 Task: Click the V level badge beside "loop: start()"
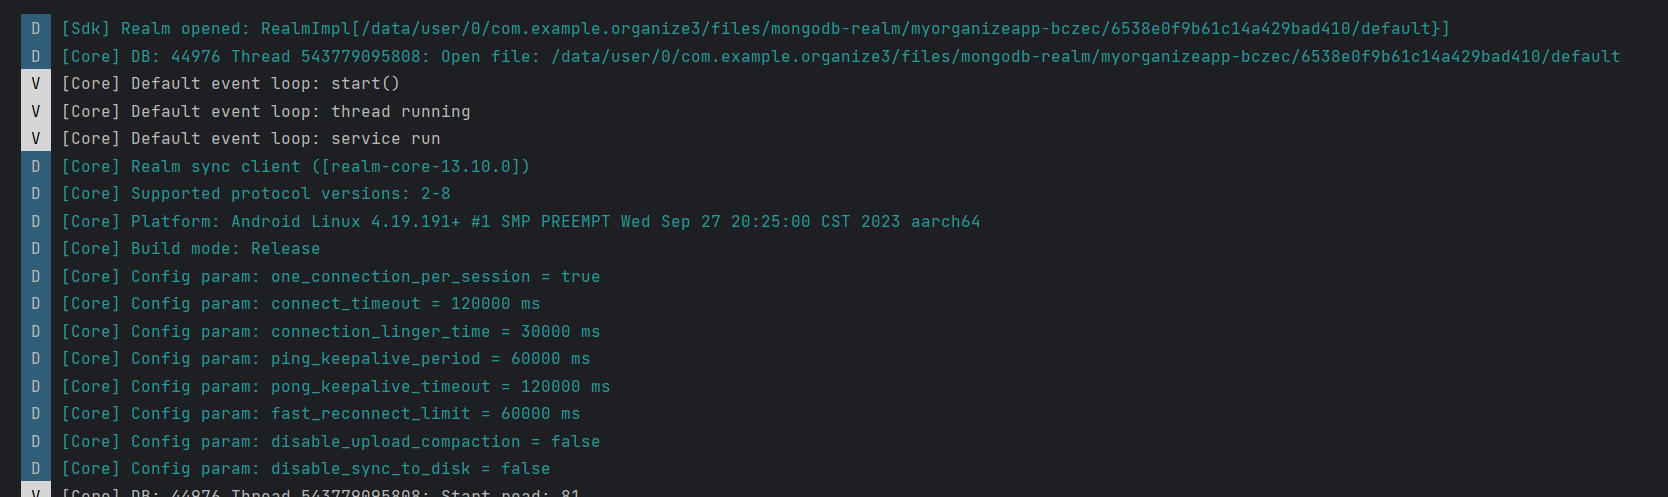[36, 84]
